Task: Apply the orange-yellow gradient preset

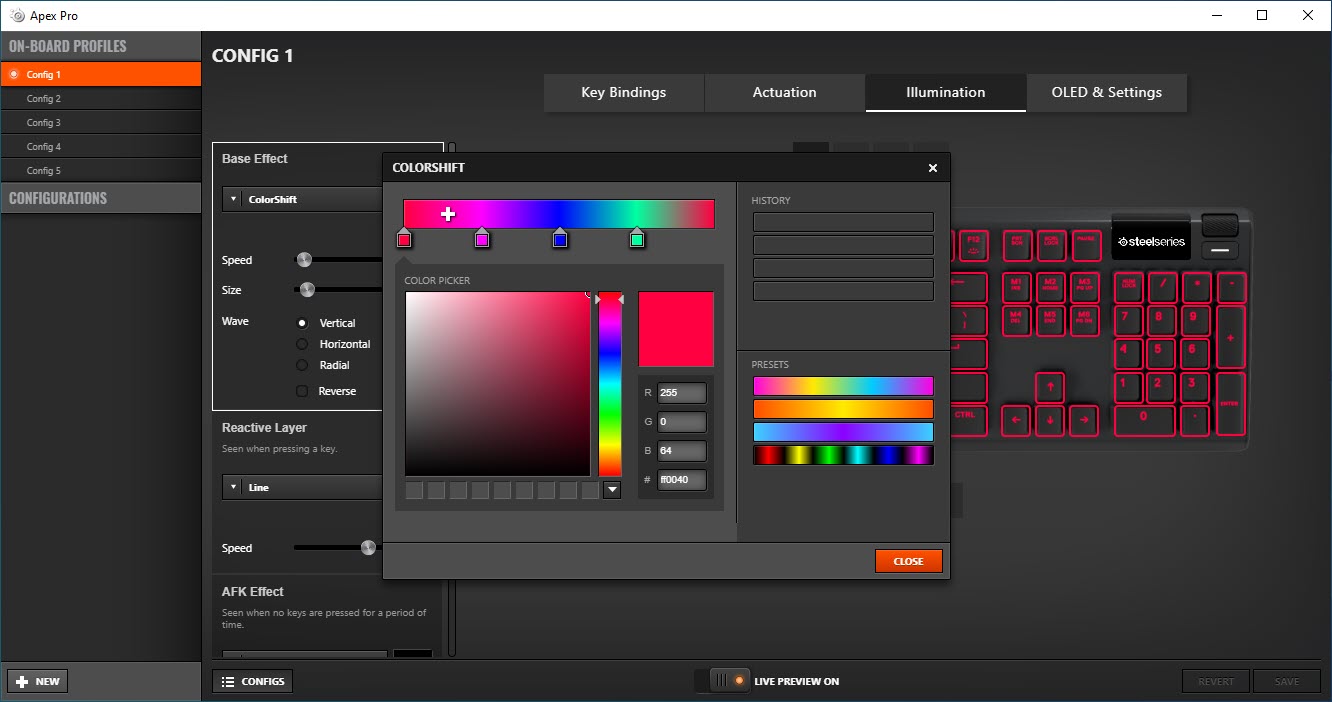Action: click(843, 409)
